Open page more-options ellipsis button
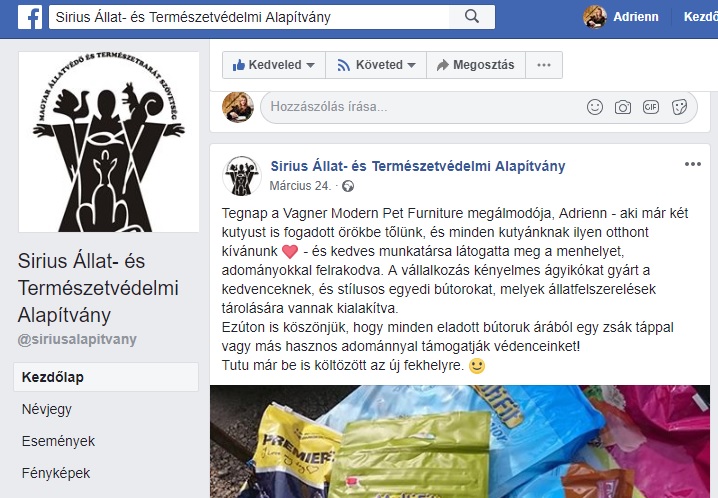The width and height of the screenshot is (718, 498). [544, 65]
